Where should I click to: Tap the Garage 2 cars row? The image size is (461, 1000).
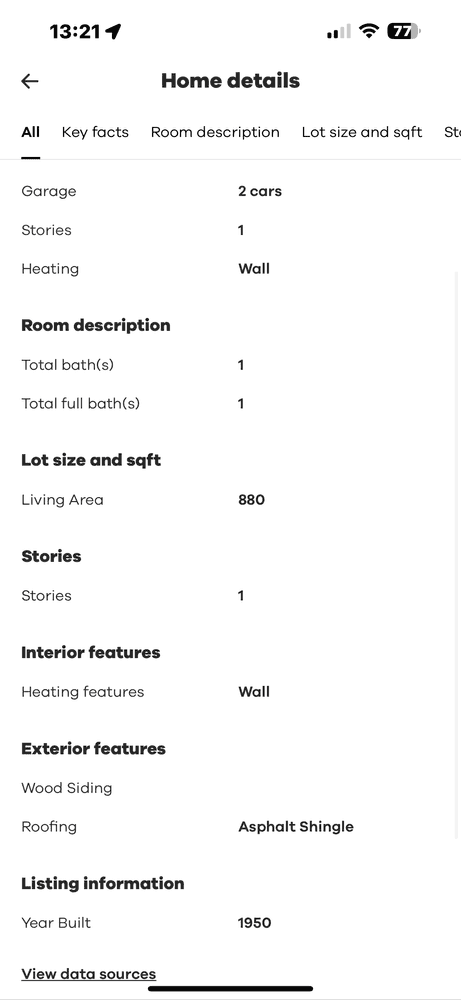(x=230, y=191)
